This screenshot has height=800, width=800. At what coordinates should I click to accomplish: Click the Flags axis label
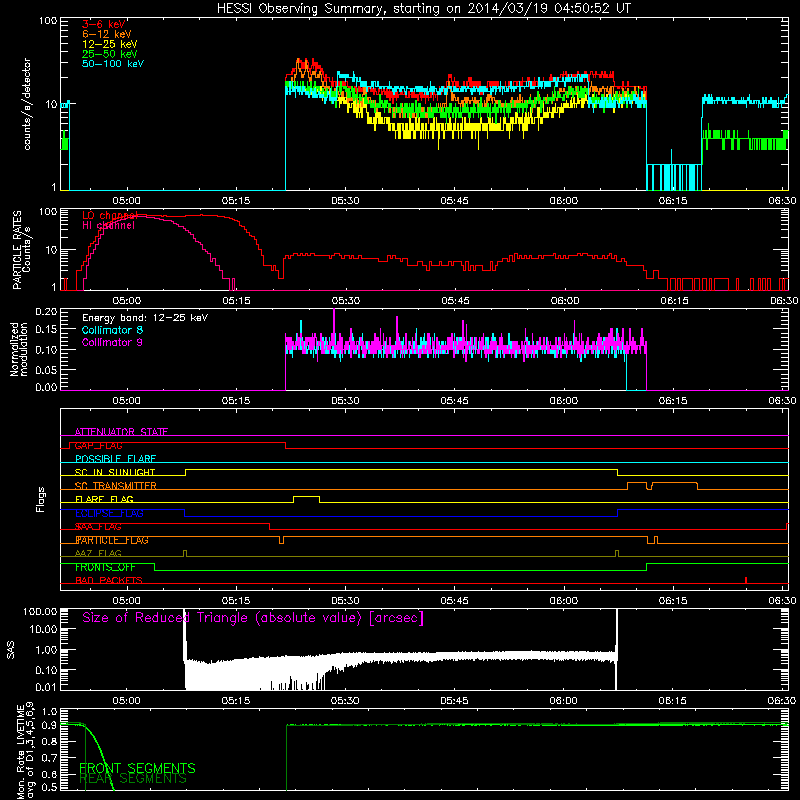pyautogui.click(x=41, y=499)
